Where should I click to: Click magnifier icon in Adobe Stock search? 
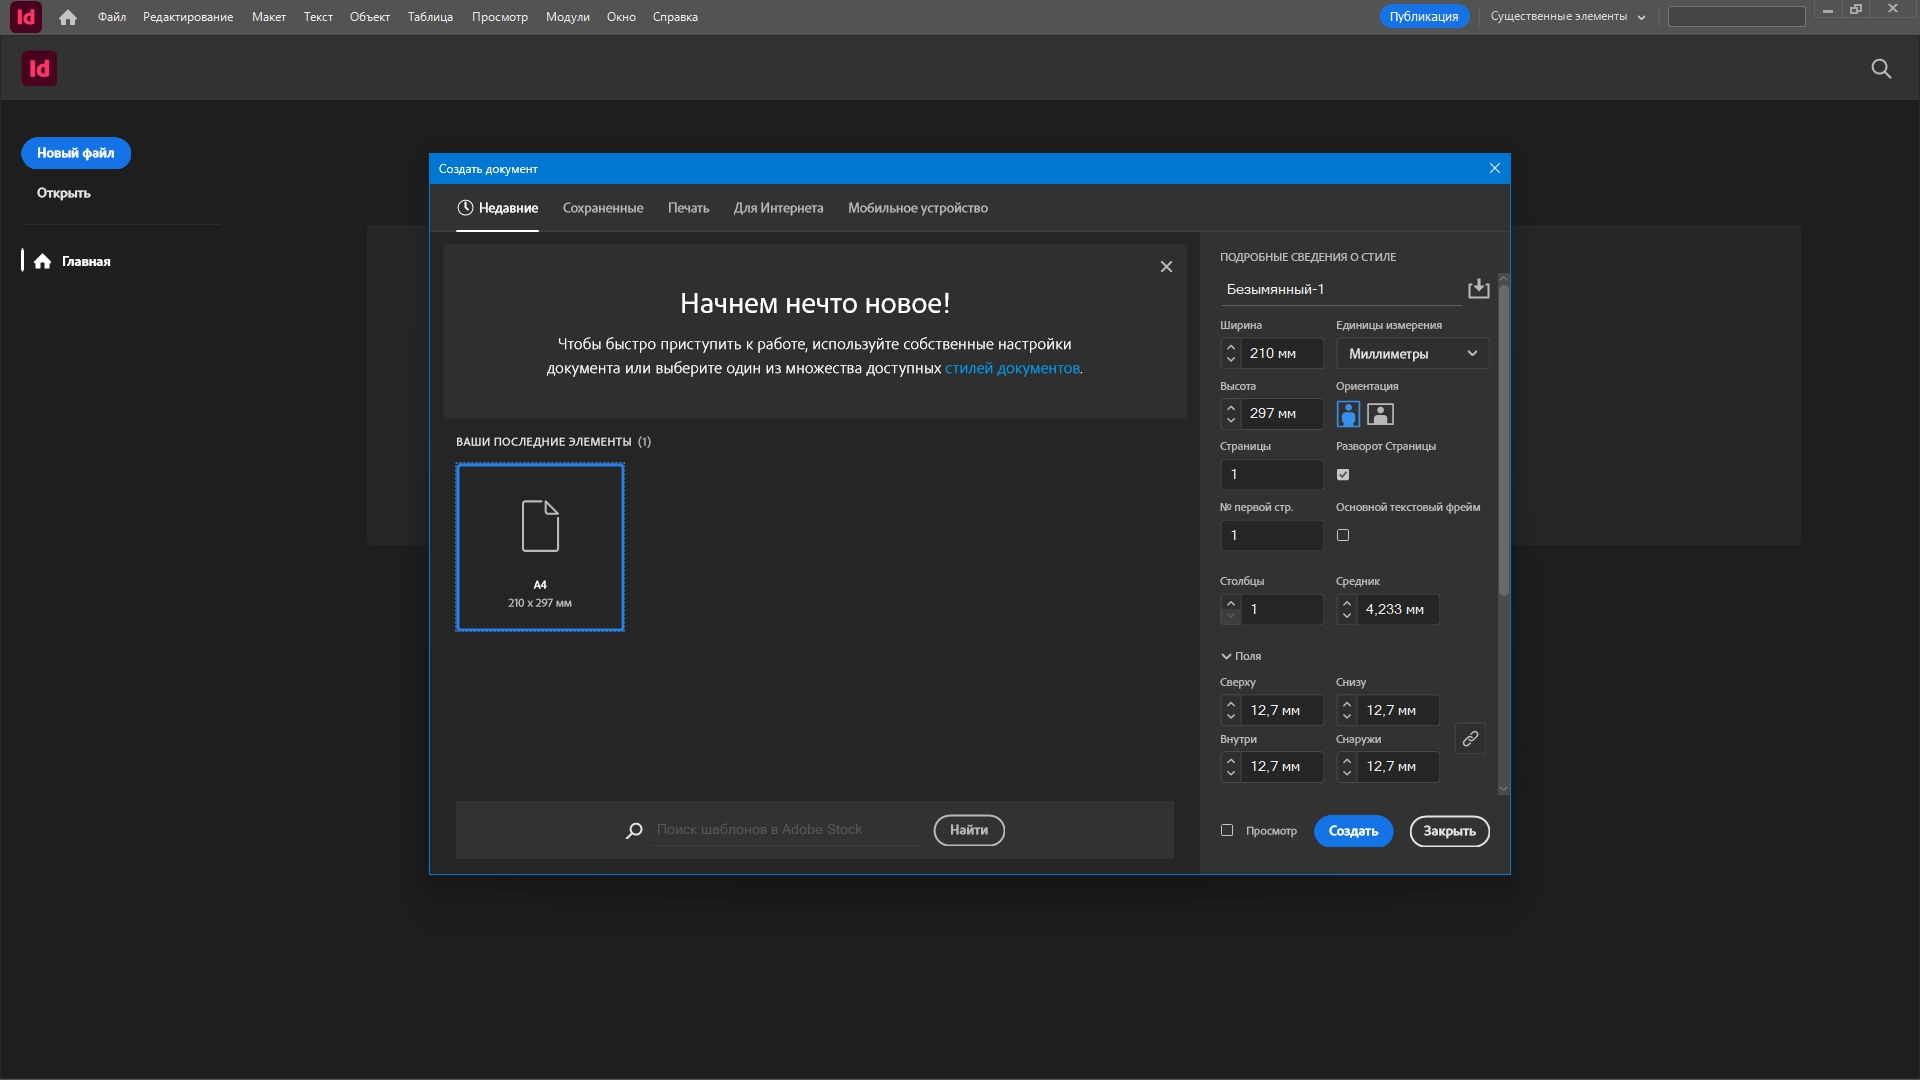(x=634, y=831)
